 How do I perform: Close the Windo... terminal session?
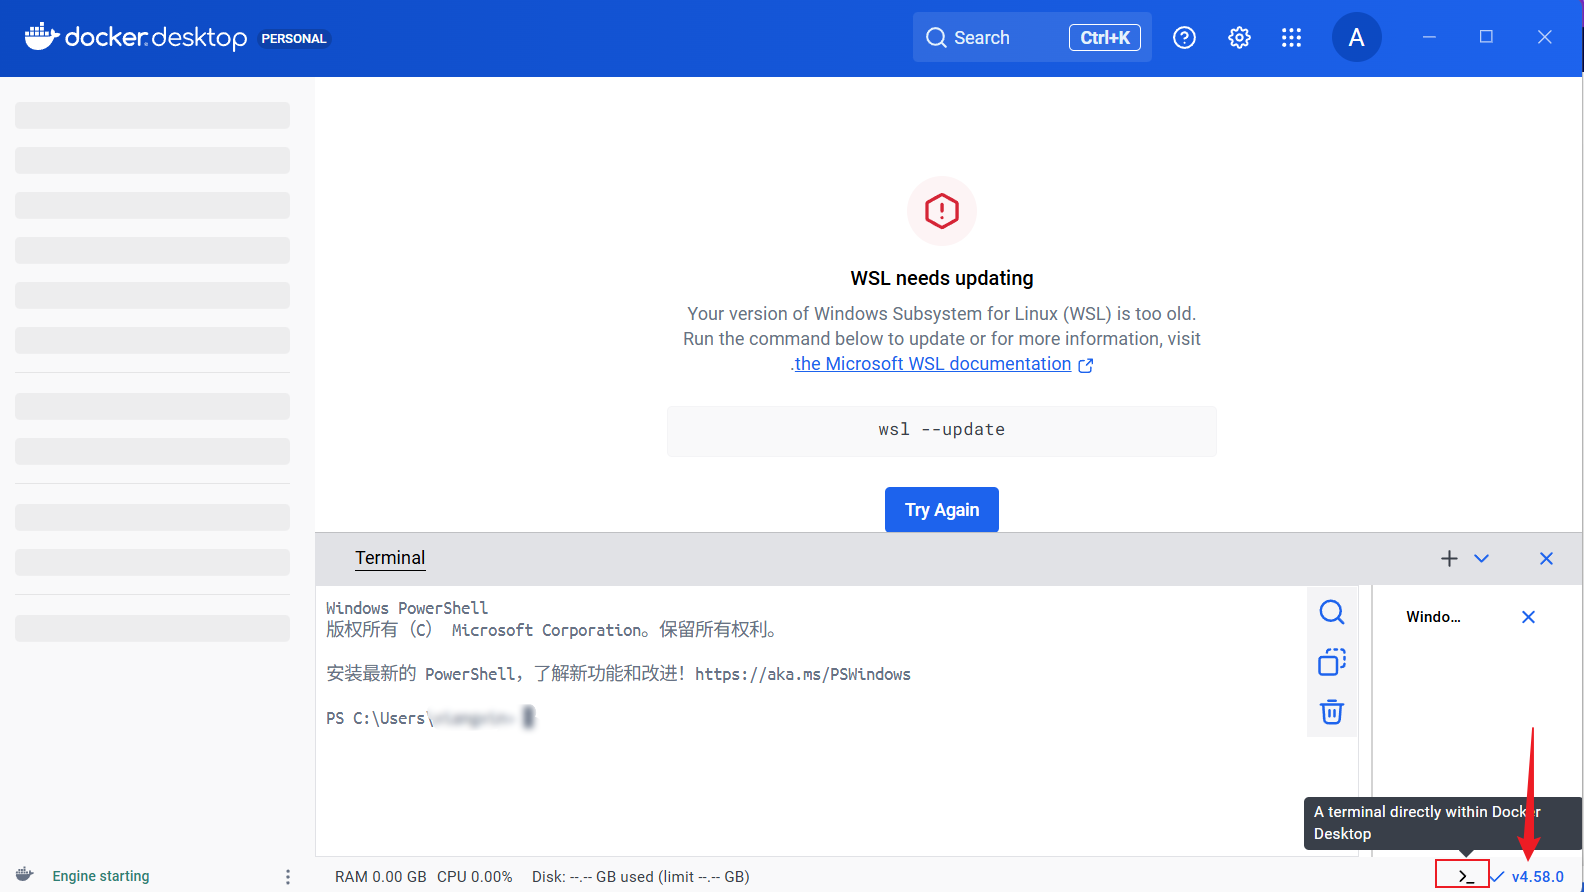point(1528,617)
